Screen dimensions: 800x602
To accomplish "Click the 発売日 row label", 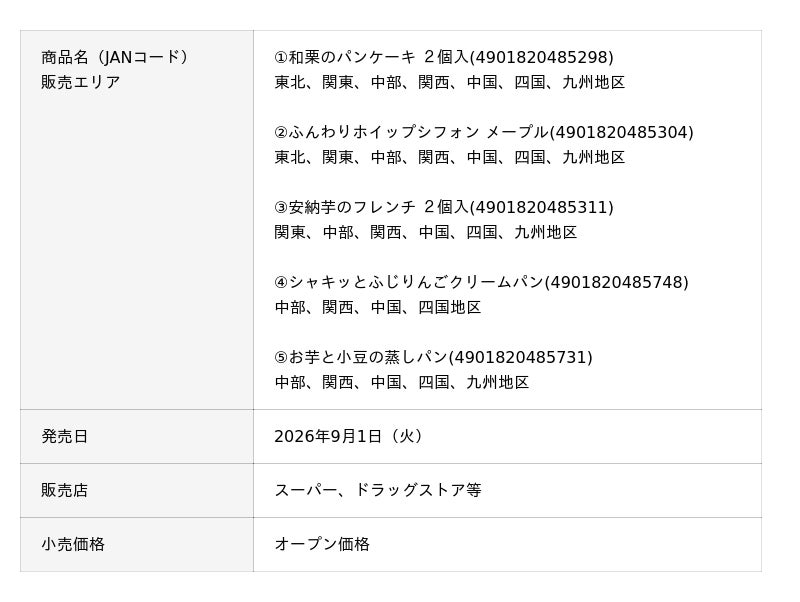I will click(64, 436).
